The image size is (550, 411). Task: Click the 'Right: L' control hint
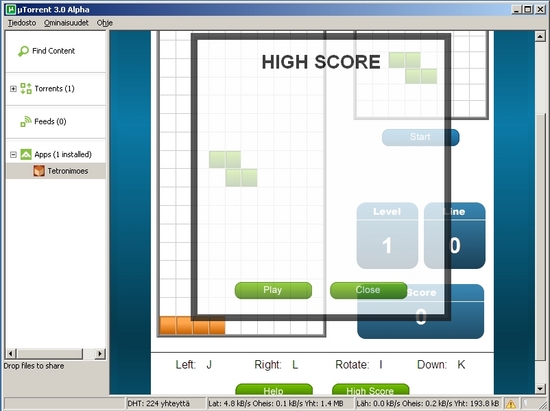(x=276, y=365)
